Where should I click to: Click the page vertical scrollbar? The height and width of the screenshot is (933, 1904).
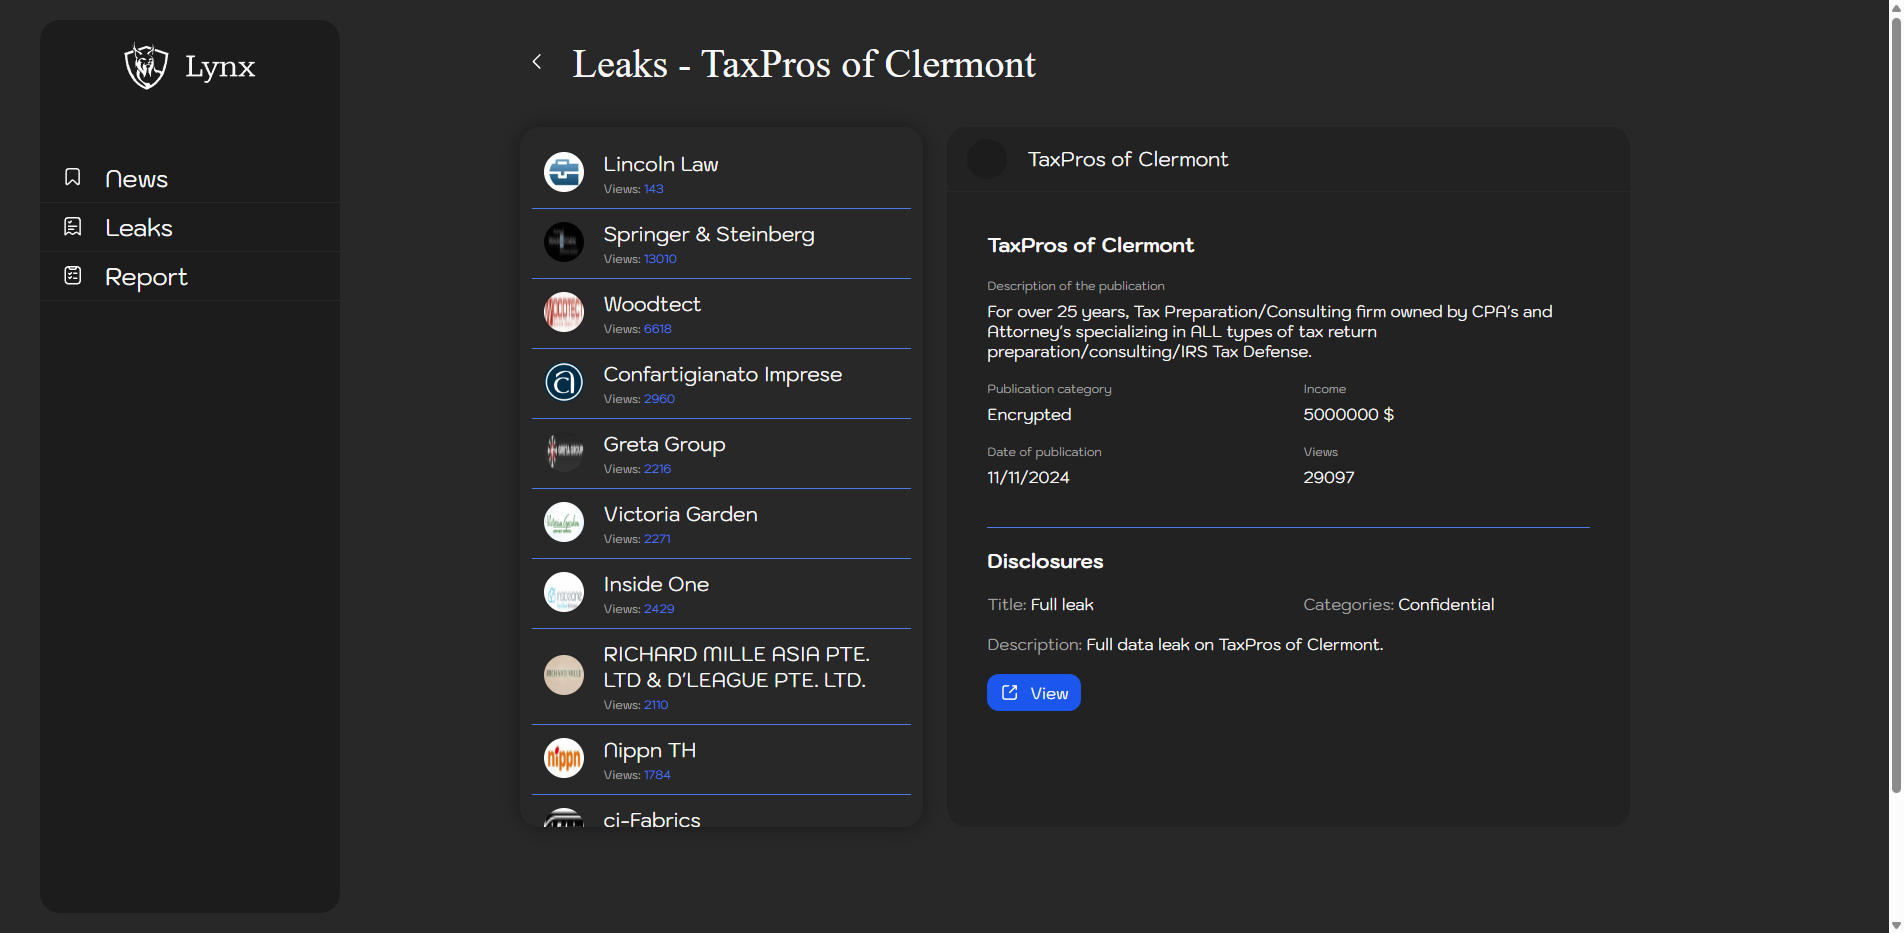1895,400
